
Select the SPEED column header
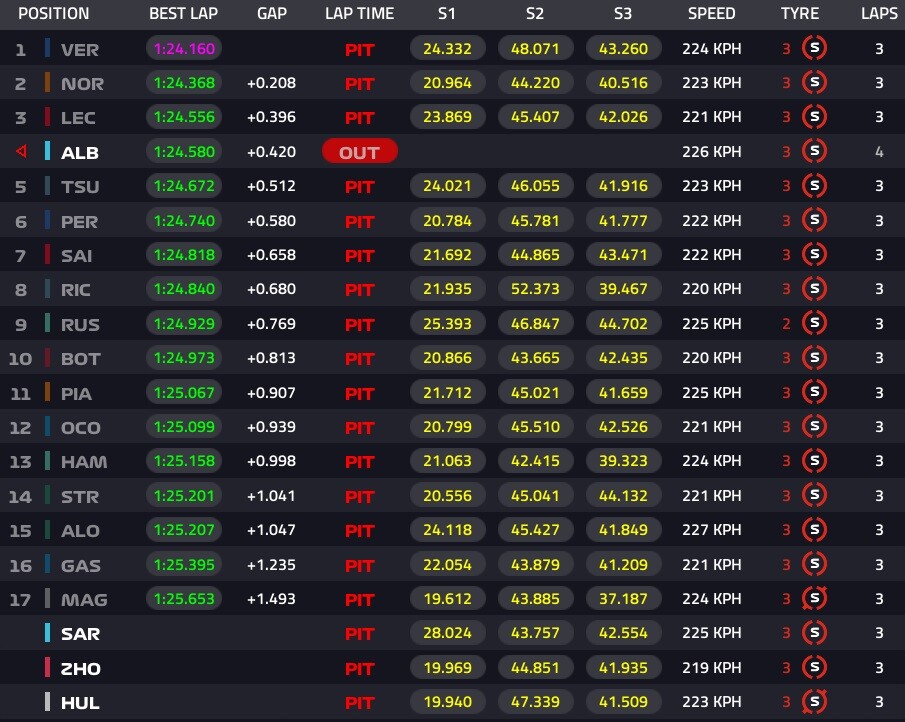click(711, 13)
